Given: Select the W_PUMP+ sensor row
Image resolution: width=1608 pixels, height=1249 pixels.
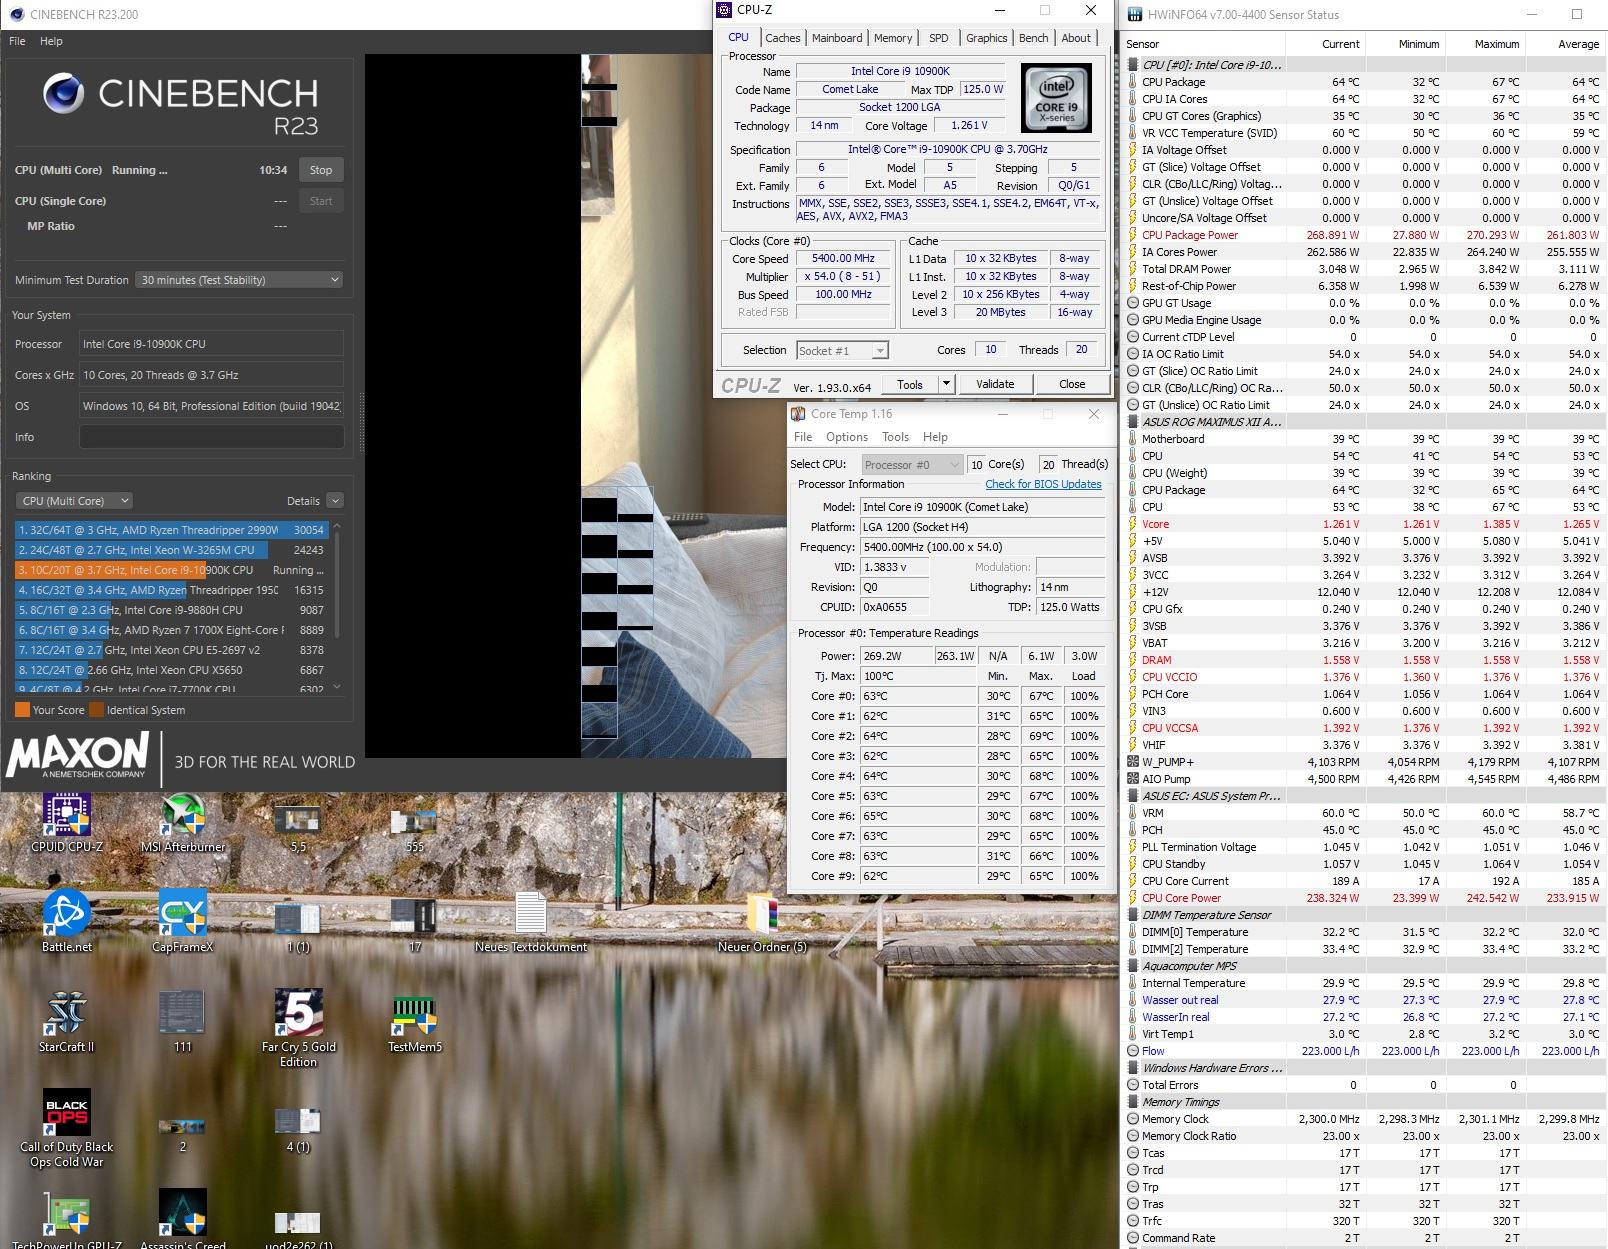Looking at the screenshot, I should tap(1363, 762).
